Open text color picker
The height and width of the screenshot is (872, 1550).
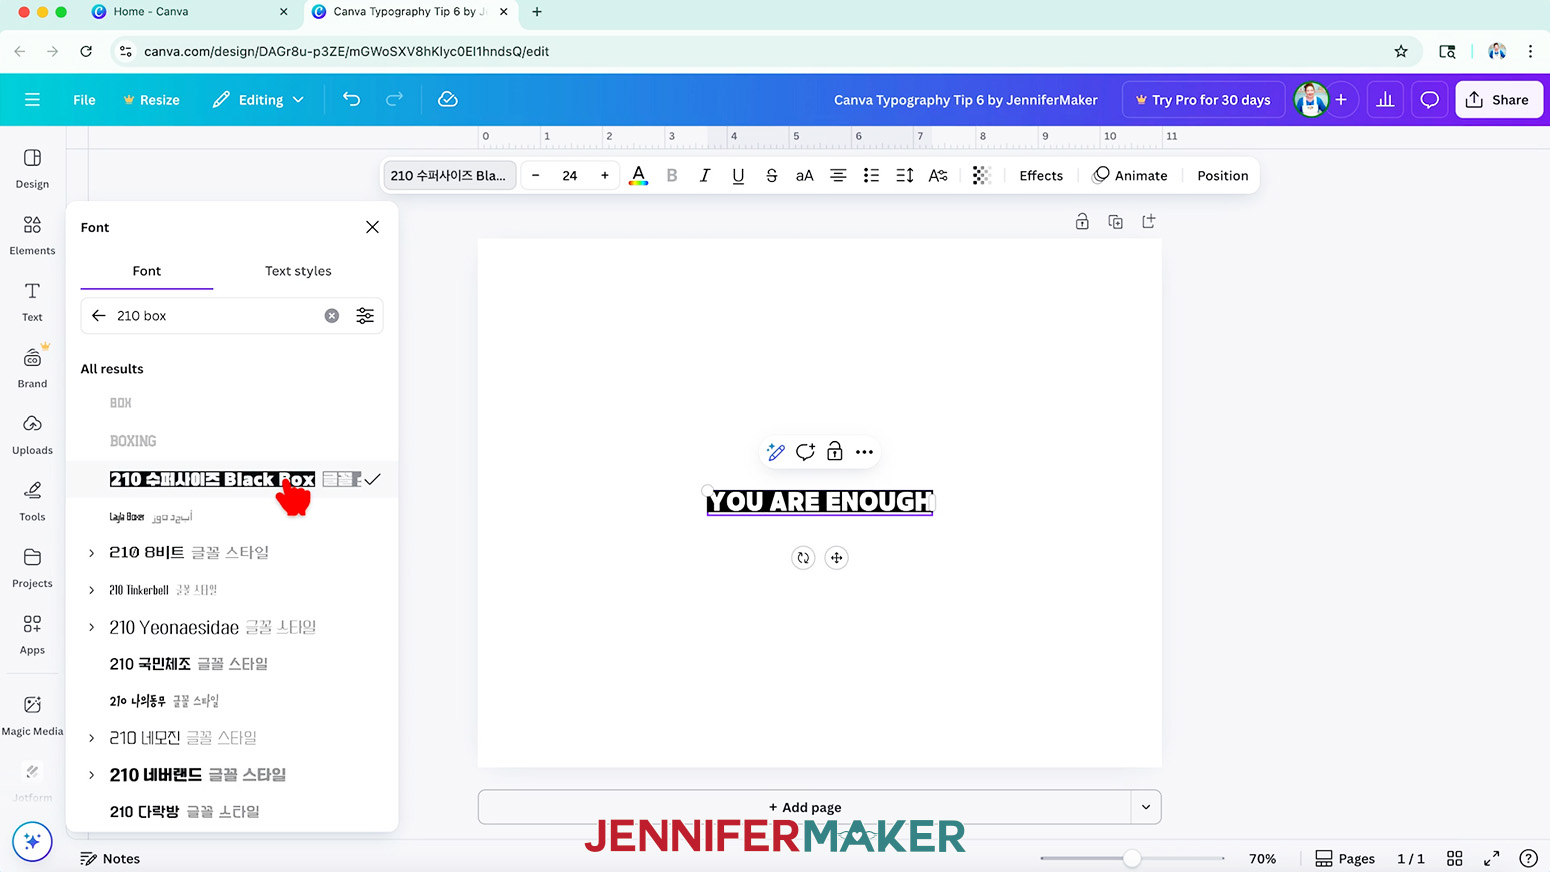tap(638, 175)
